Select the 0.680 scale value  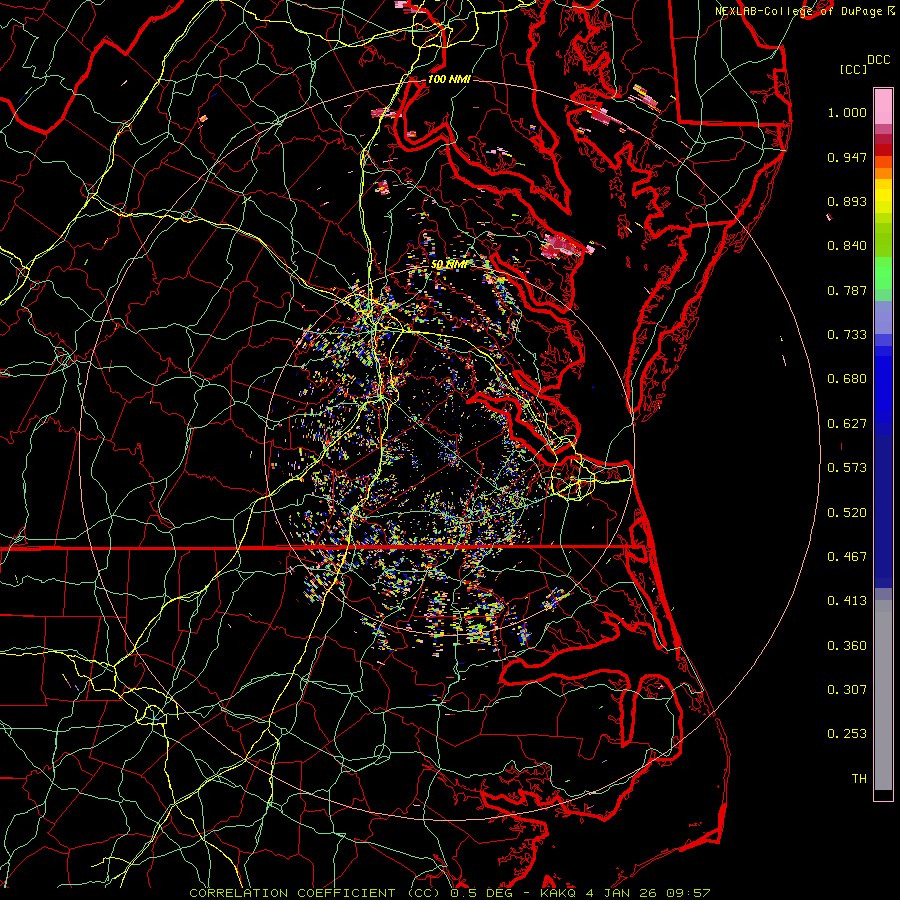(x=847, y=379)
